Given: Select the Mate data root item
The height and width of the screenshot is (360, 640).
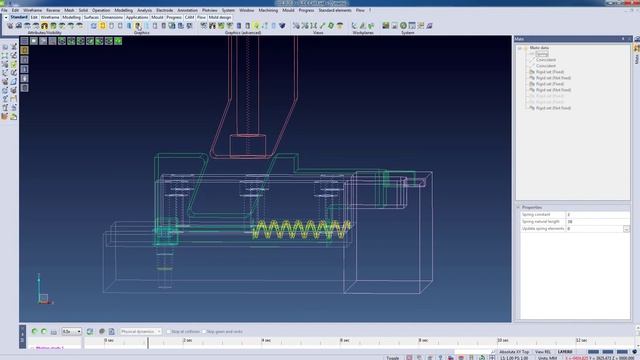Looking at the screenshot, I should tap(539, 48).
